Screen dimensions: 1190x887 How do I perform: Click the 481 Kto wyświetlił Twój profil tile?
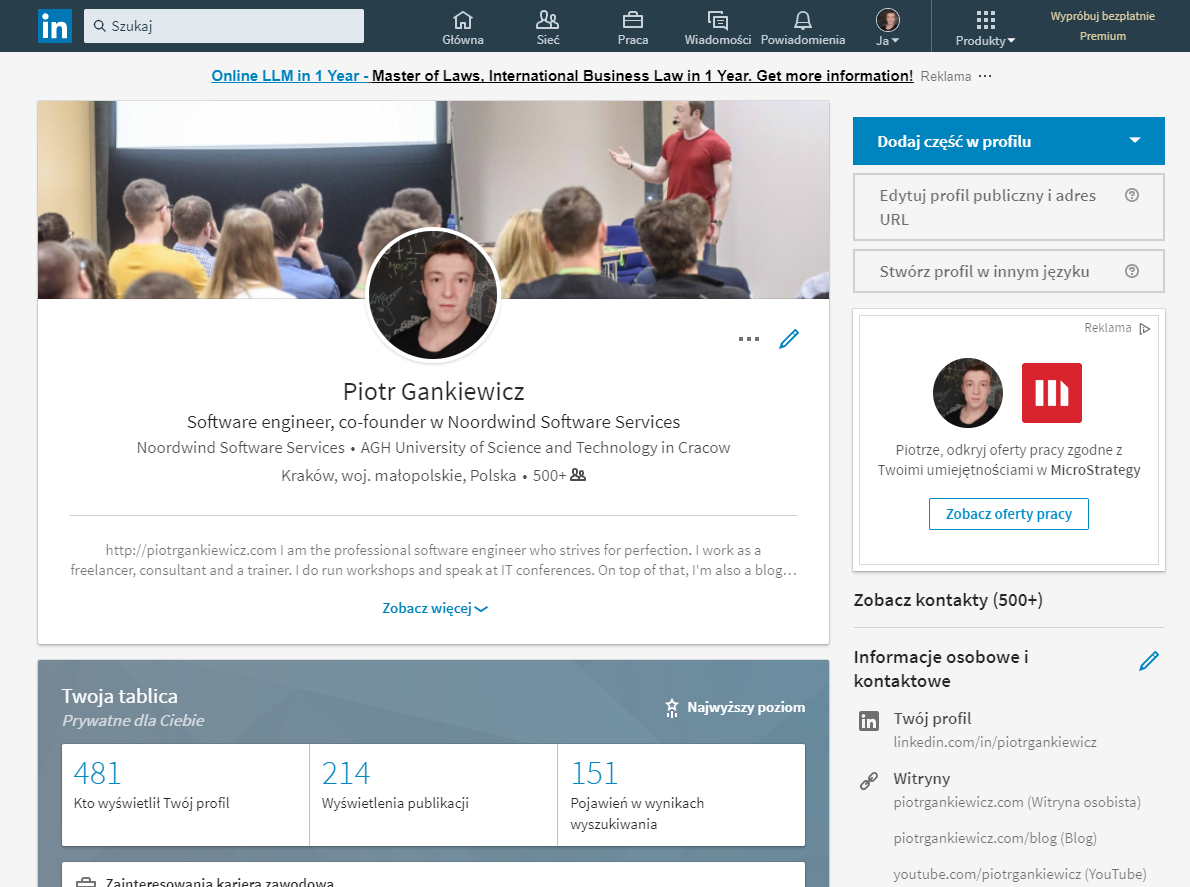pos(185,794)
